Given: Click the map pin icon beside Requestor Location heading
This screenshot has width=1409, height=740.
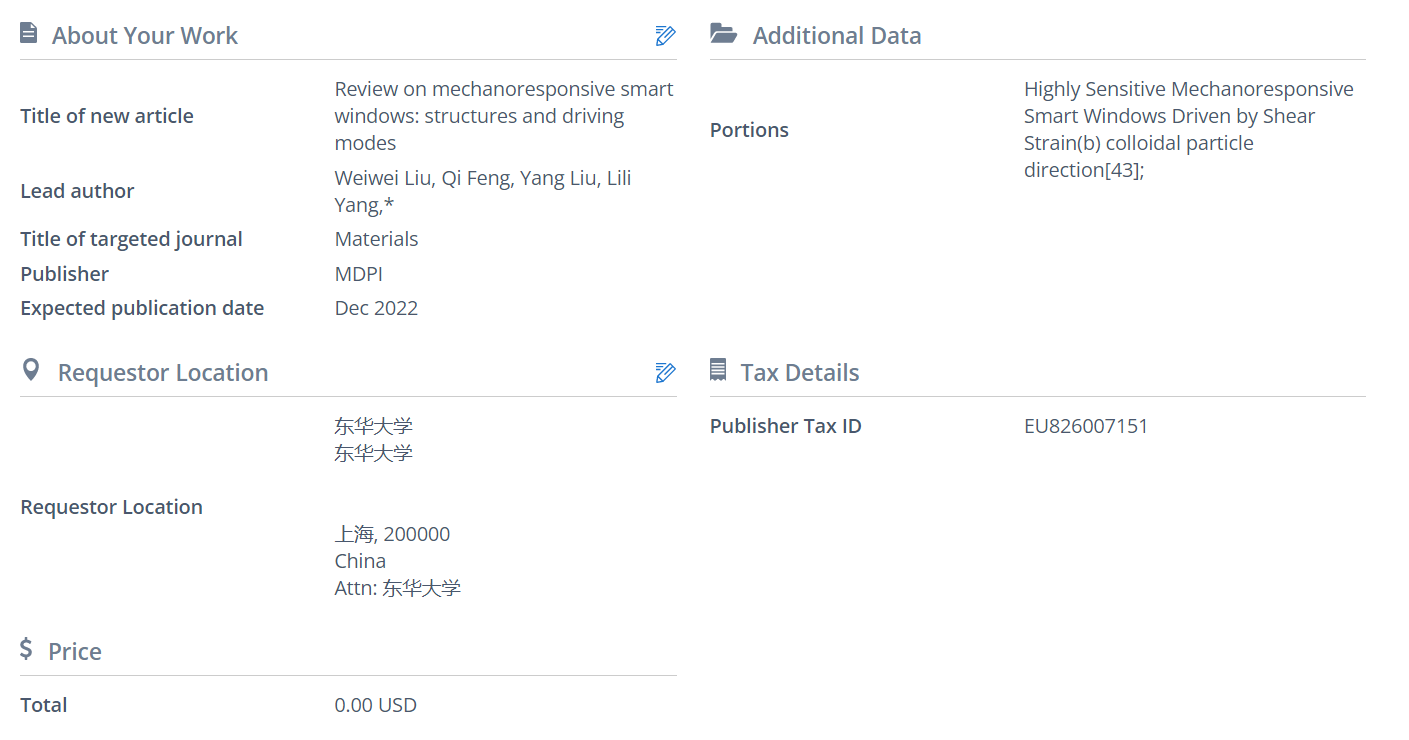Looking at the screenshot, I should click(31, 371).
